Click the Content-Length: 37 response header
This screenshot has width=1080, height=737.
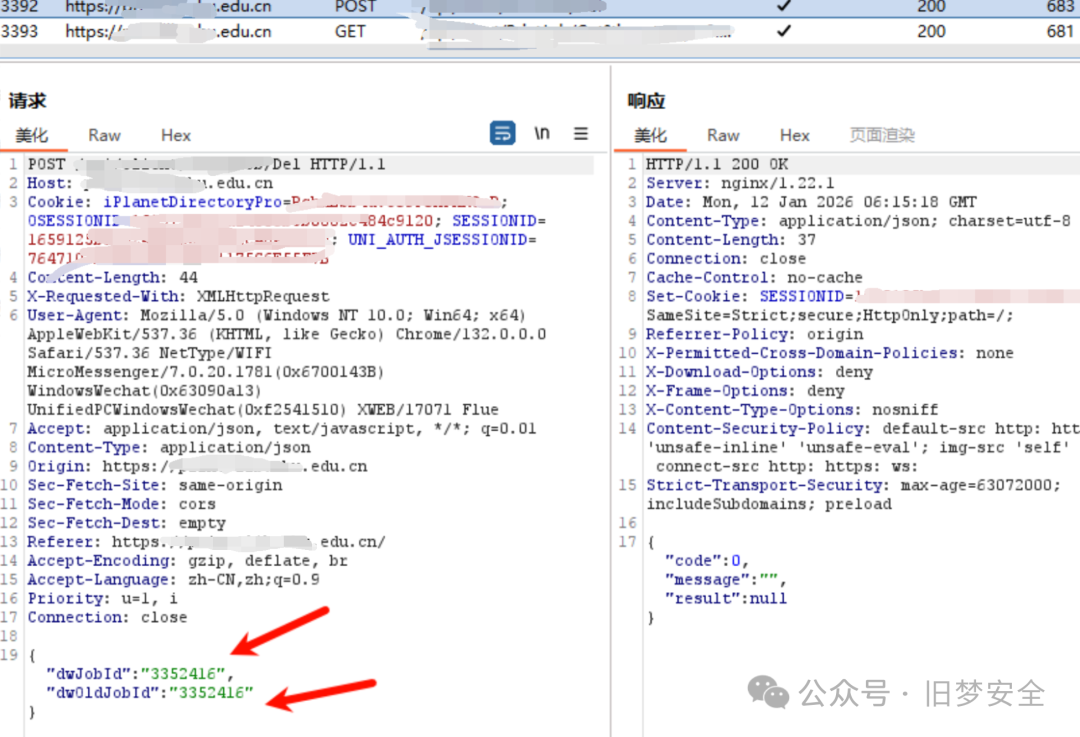pos(731,240)
